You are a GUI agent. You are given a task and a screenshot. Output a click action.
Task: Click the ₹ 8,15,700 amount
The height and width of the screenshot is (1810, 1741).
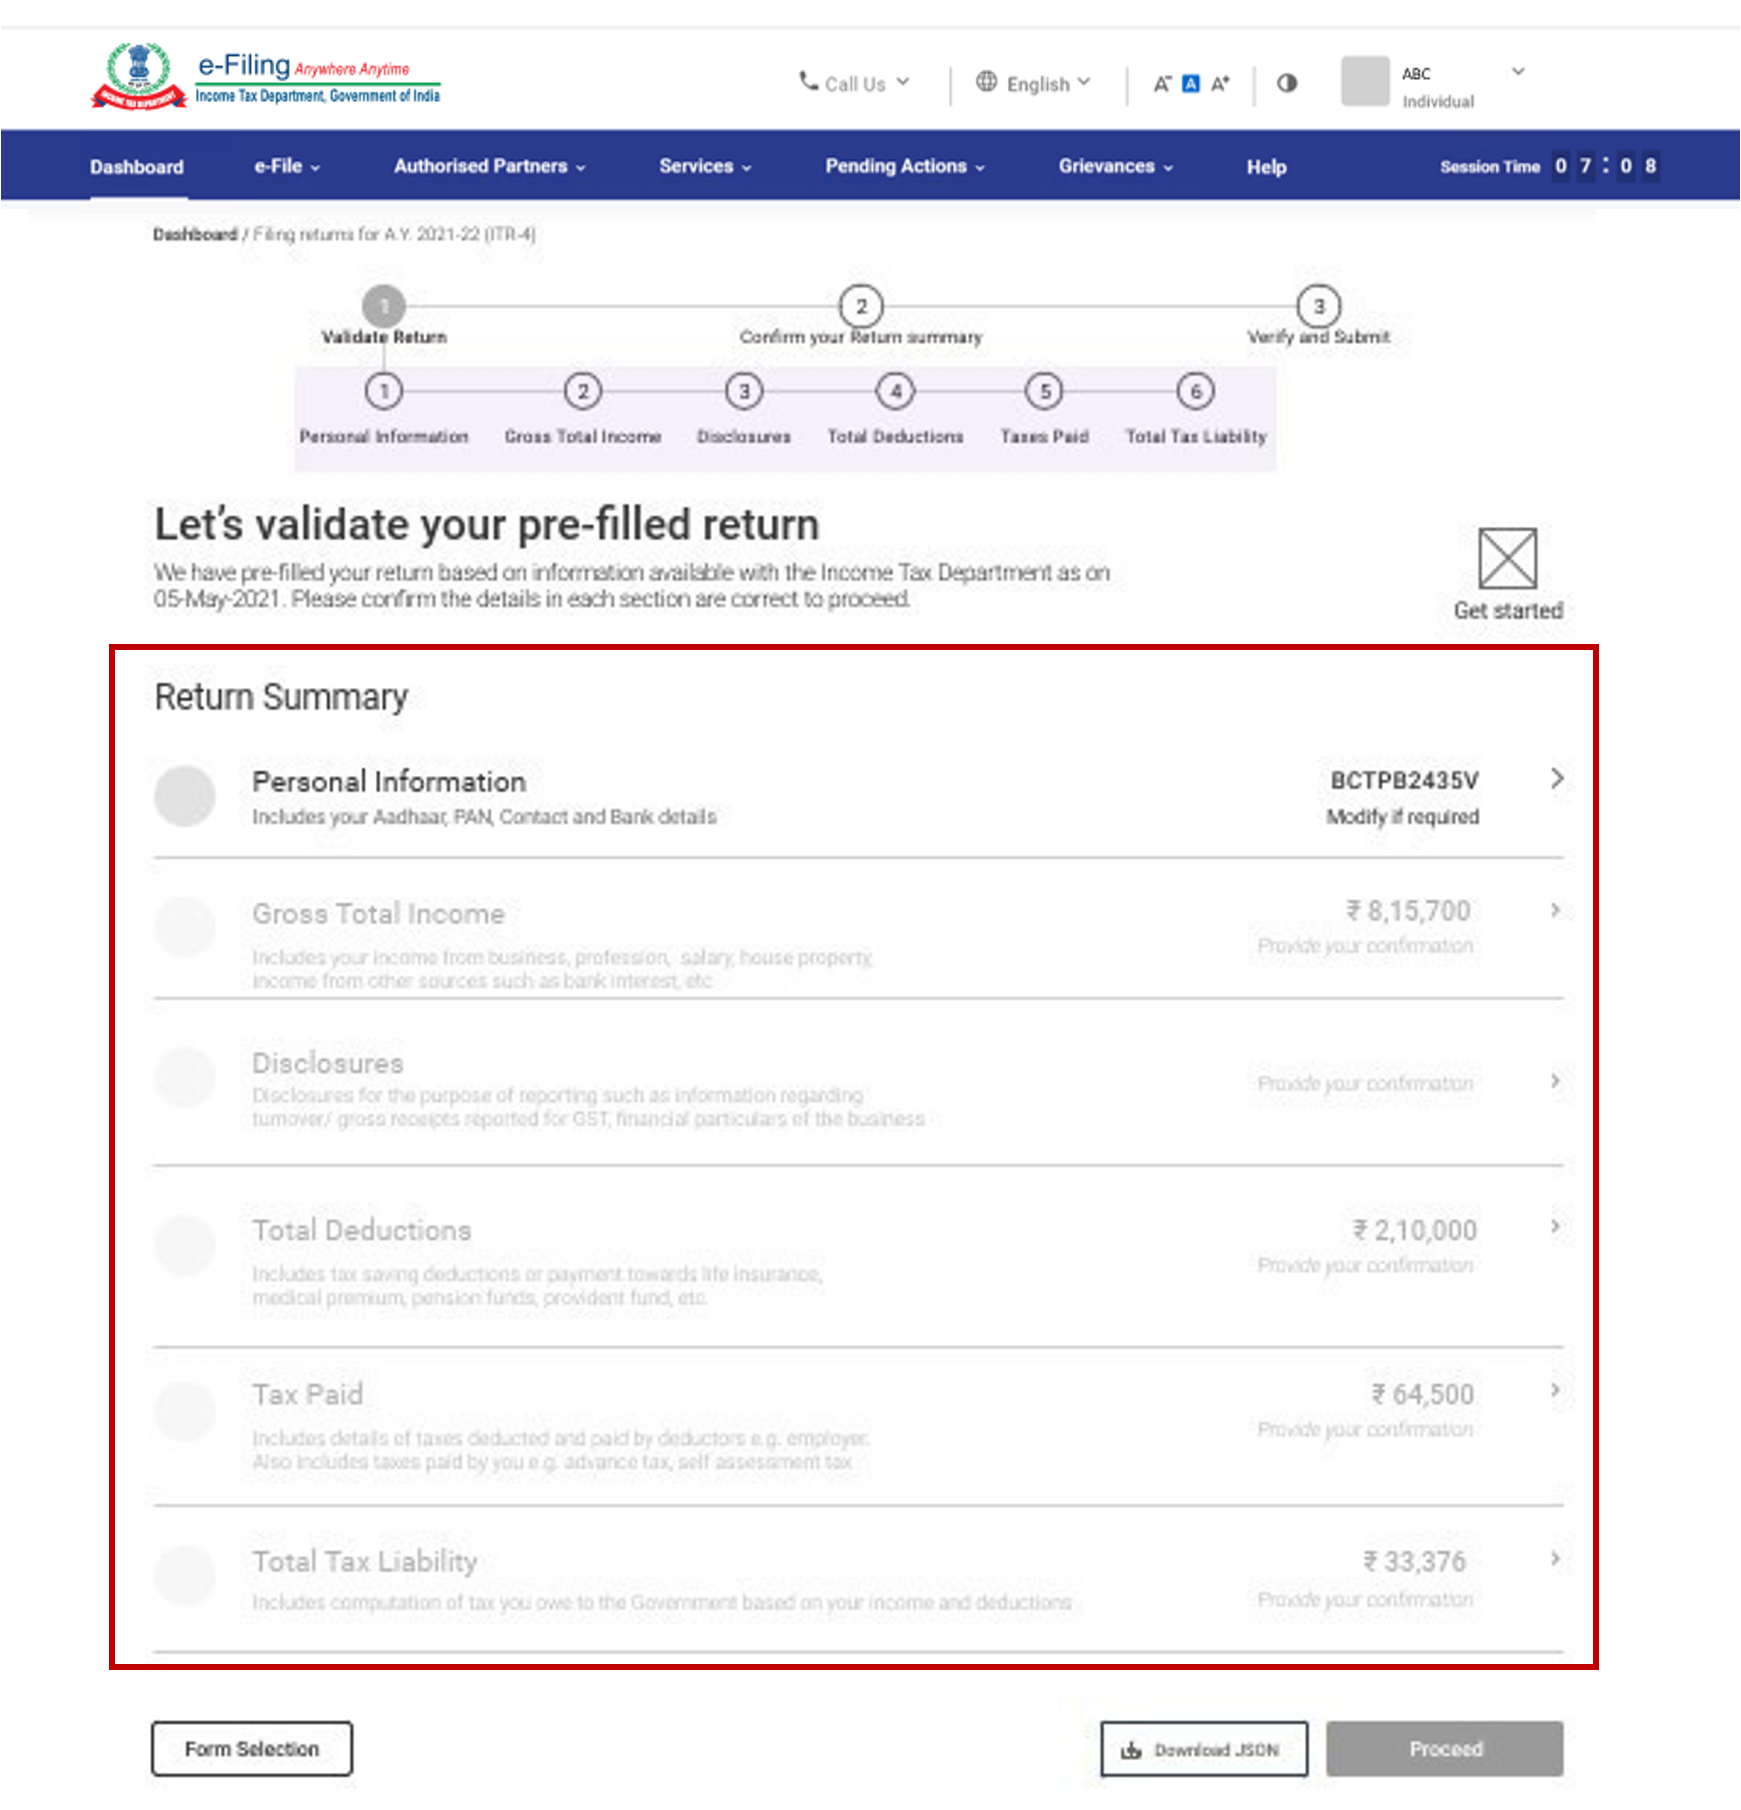[1408, 911]
